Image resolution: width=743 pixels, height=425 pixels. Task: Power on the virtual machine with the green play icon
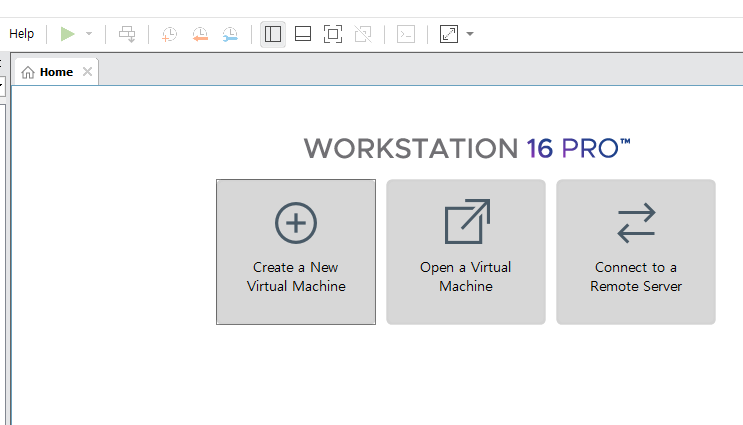[x=67, y=34]
